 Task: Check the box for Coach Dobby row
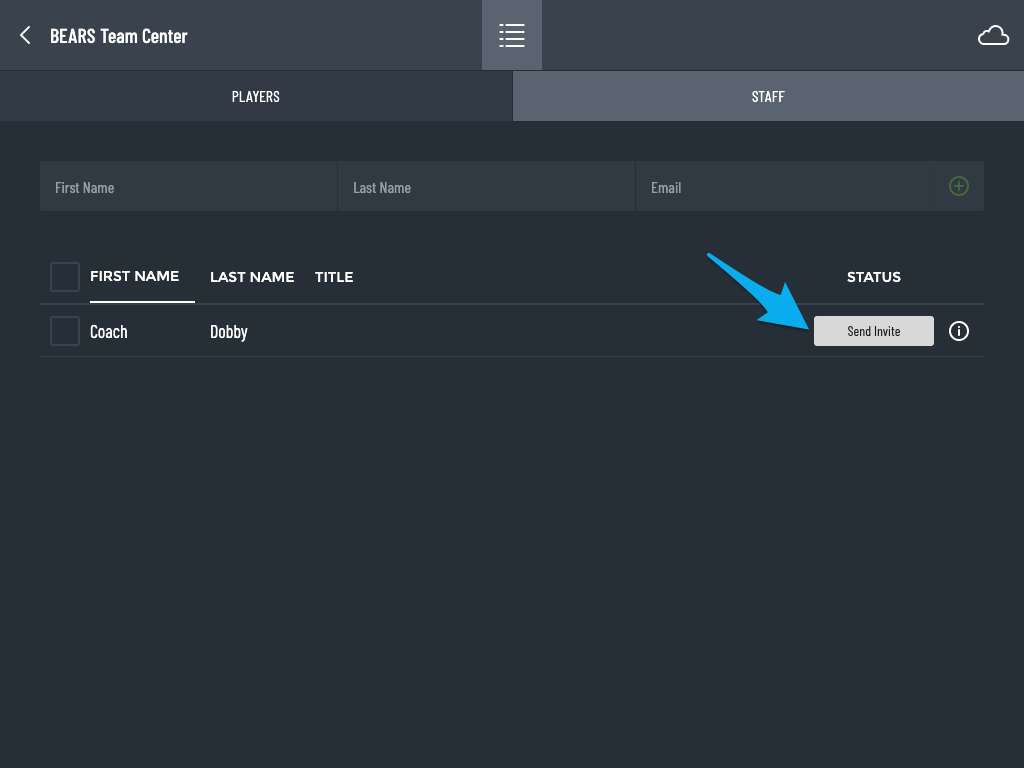[65, 331]
